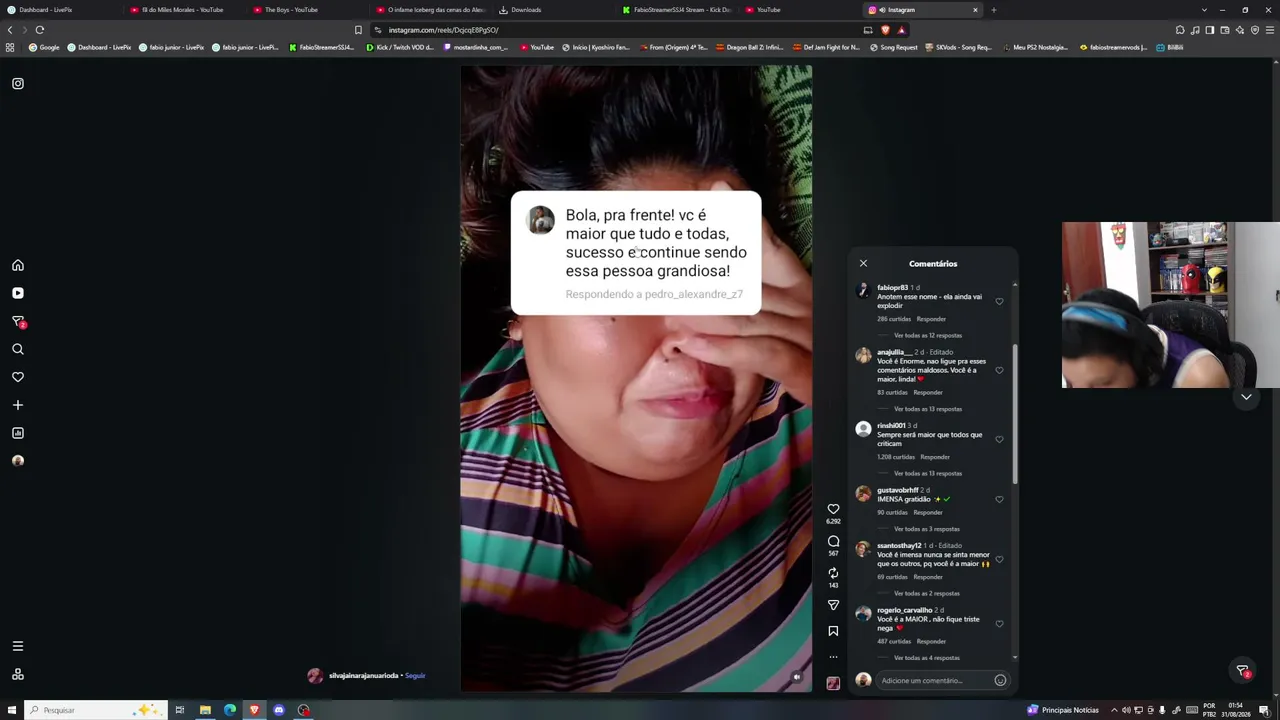Open profile avatar in left sidebar
The height and width of the screenshot is (720, 1280).
click(x=18, y=461)
